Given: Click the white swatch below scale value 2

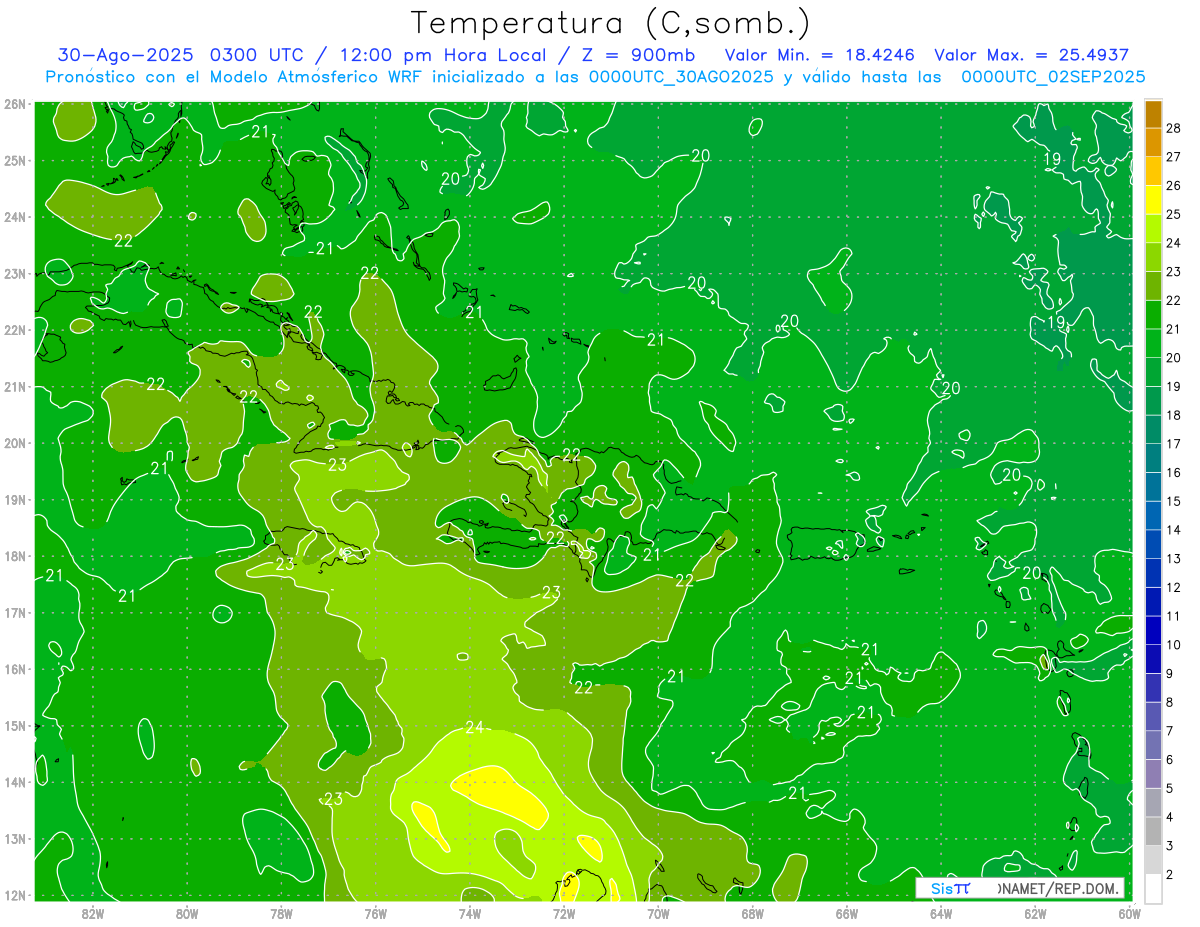Looking at the screenshot, I should tap(1153, 887).
